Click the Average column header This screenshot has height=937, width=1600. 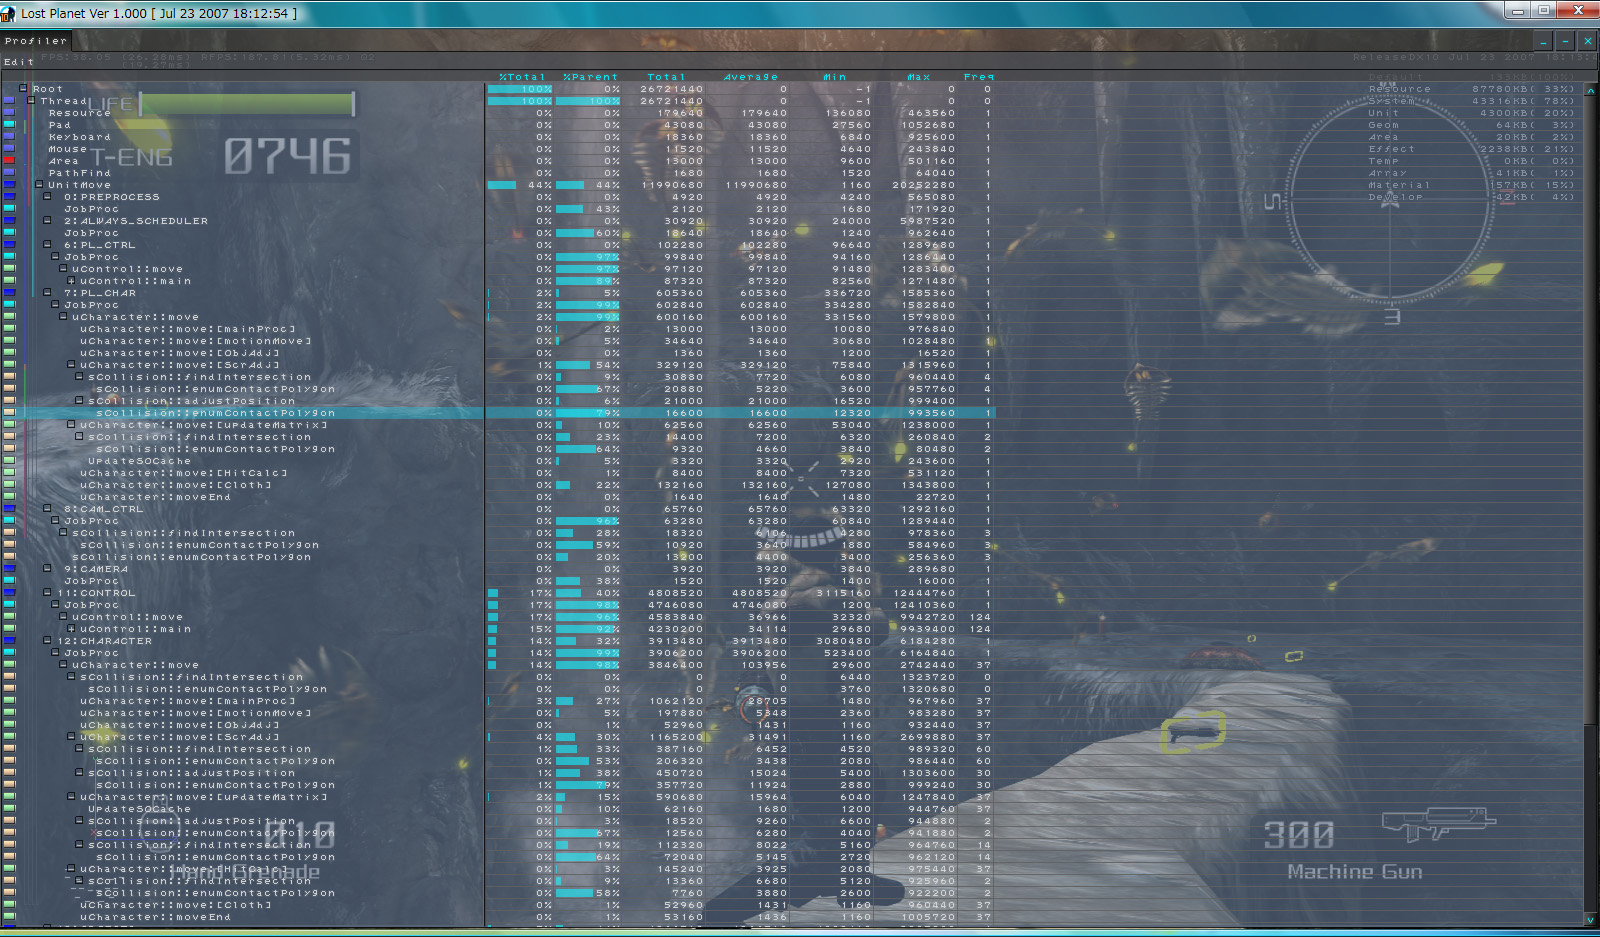point(750,77)
